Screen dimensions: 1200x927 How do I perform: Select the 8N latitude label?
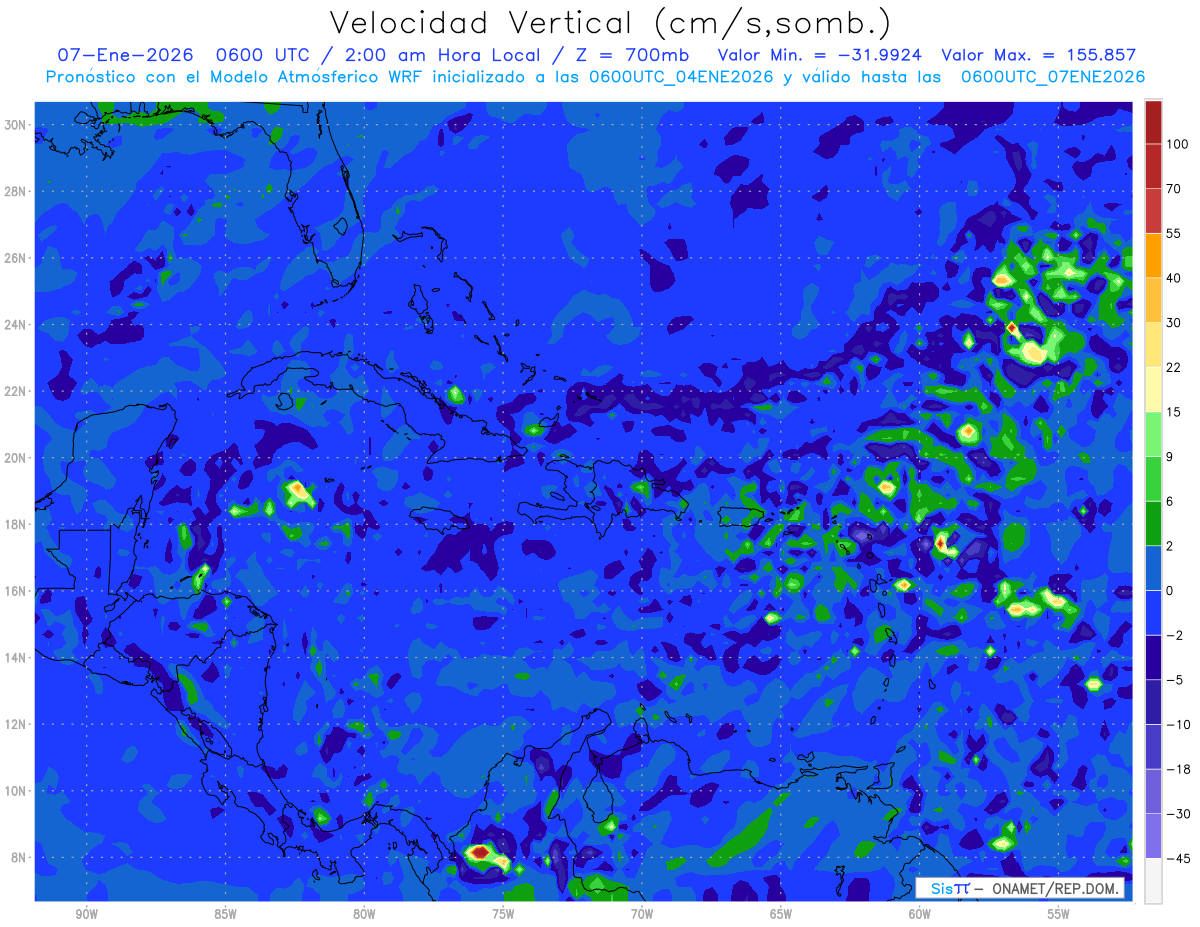[x=20, y=857]
